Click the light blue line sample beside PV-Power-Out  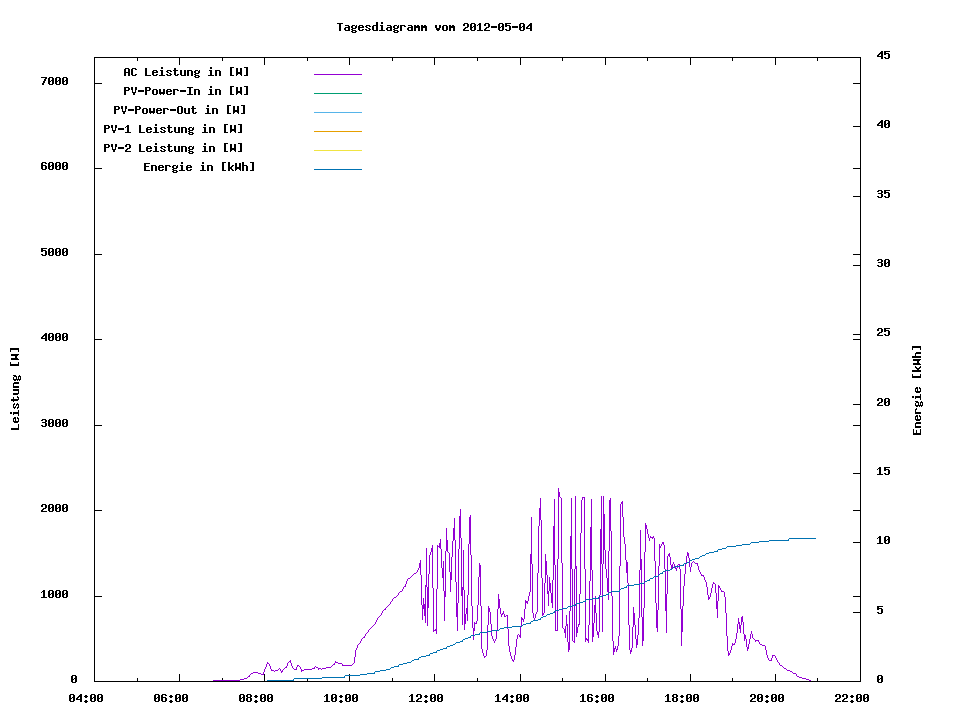(337, 112)
